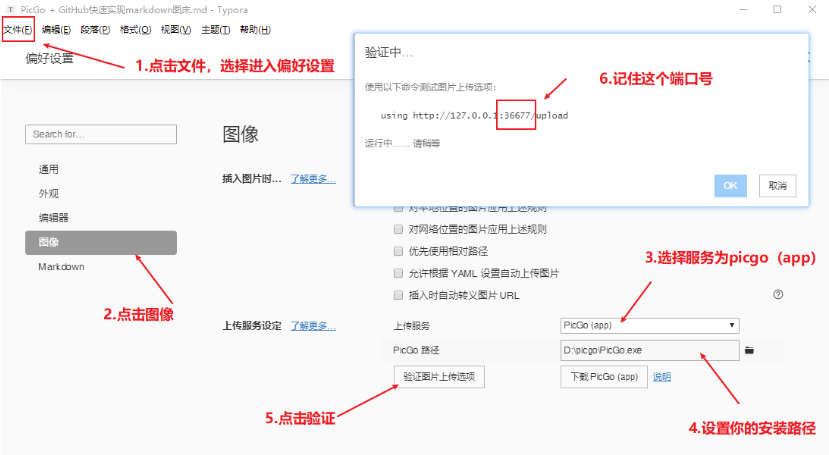Click 取消 in the 验证中 dialog
829x455 pixels.
777,185
